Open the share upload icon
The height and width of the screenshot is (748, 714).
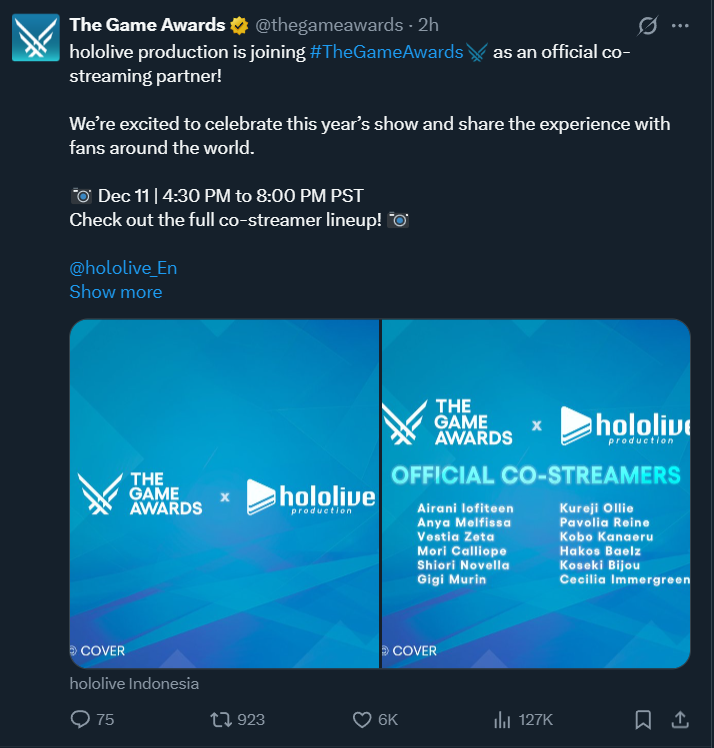click(680, 719)
